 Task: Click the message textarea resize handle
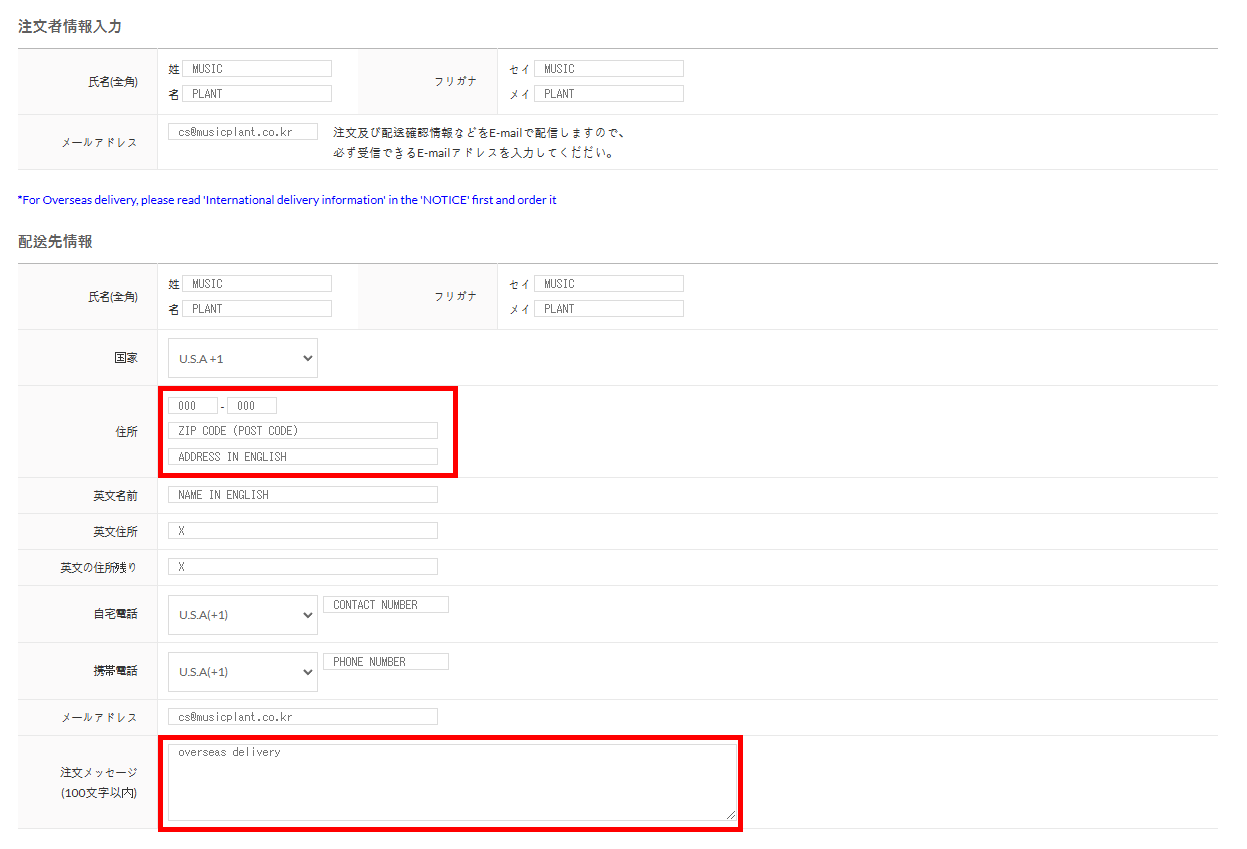[731, 815]
